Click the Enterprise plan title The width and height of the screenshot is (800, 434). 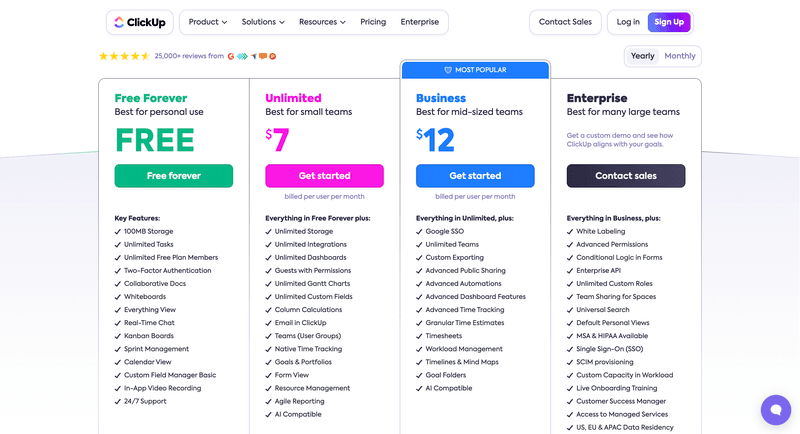[x=597, y=98]
